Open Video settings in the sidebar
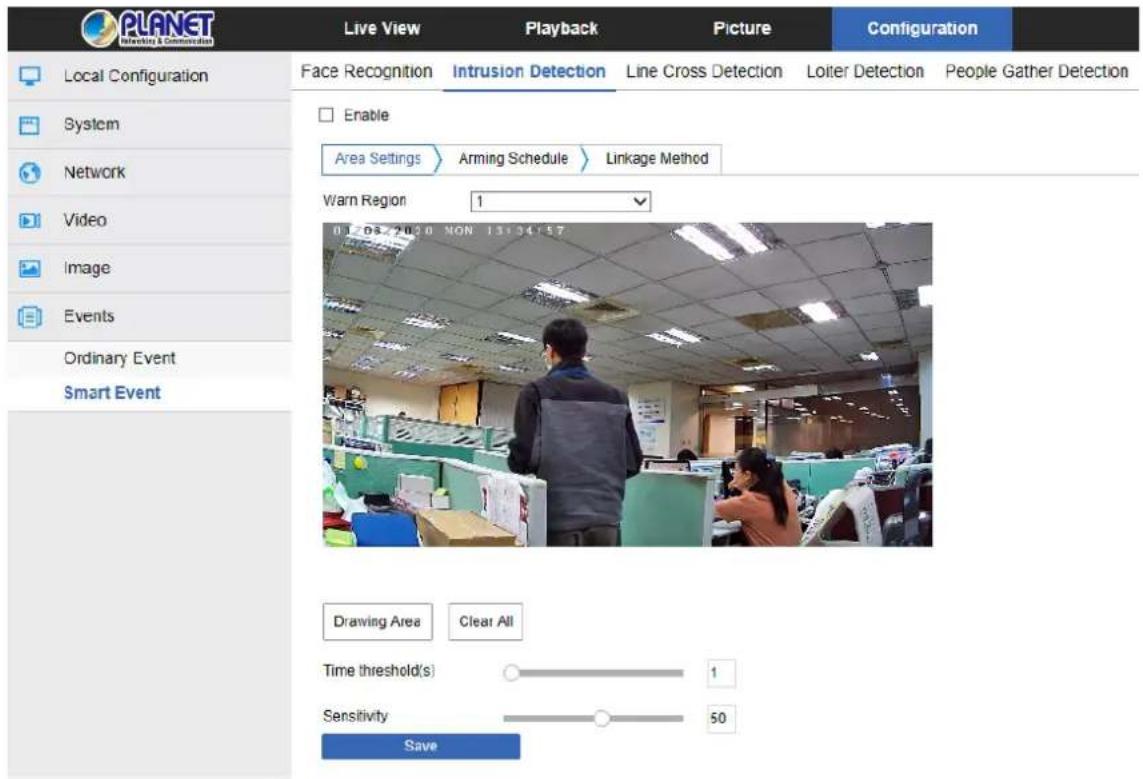The height and width of the screenshot is (779, 1143). pos(149,220)
